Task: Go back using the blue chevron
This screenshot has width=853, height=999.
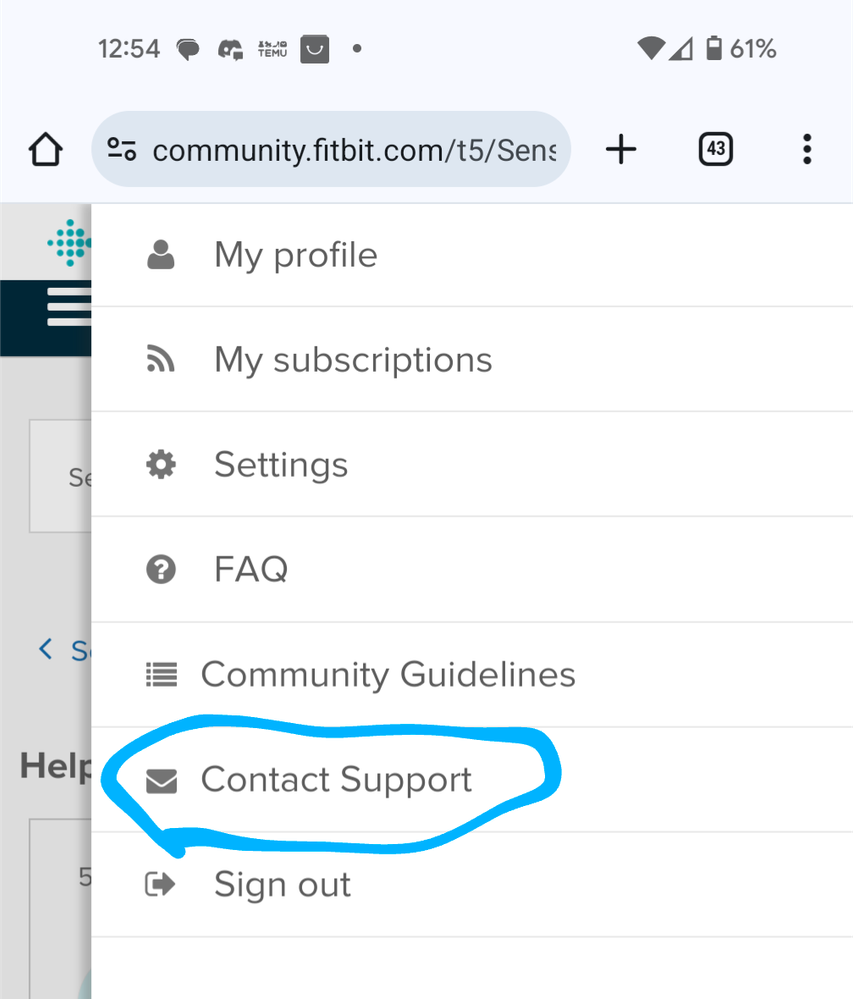Action: pos(45,649)
